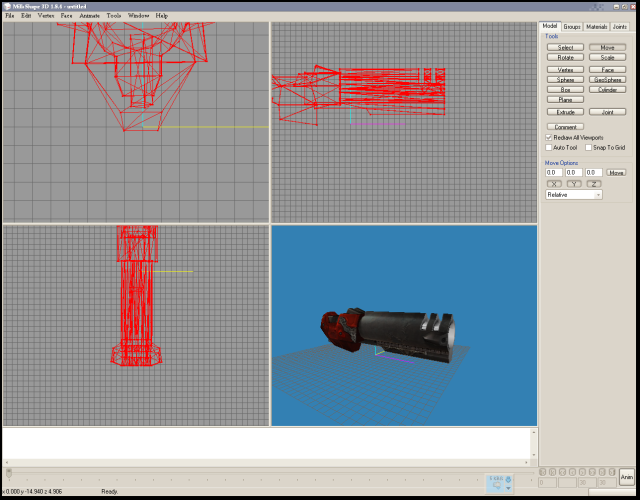Click the top-left wireframe front viewport
The image size is (640, 500).
(136, 122)
